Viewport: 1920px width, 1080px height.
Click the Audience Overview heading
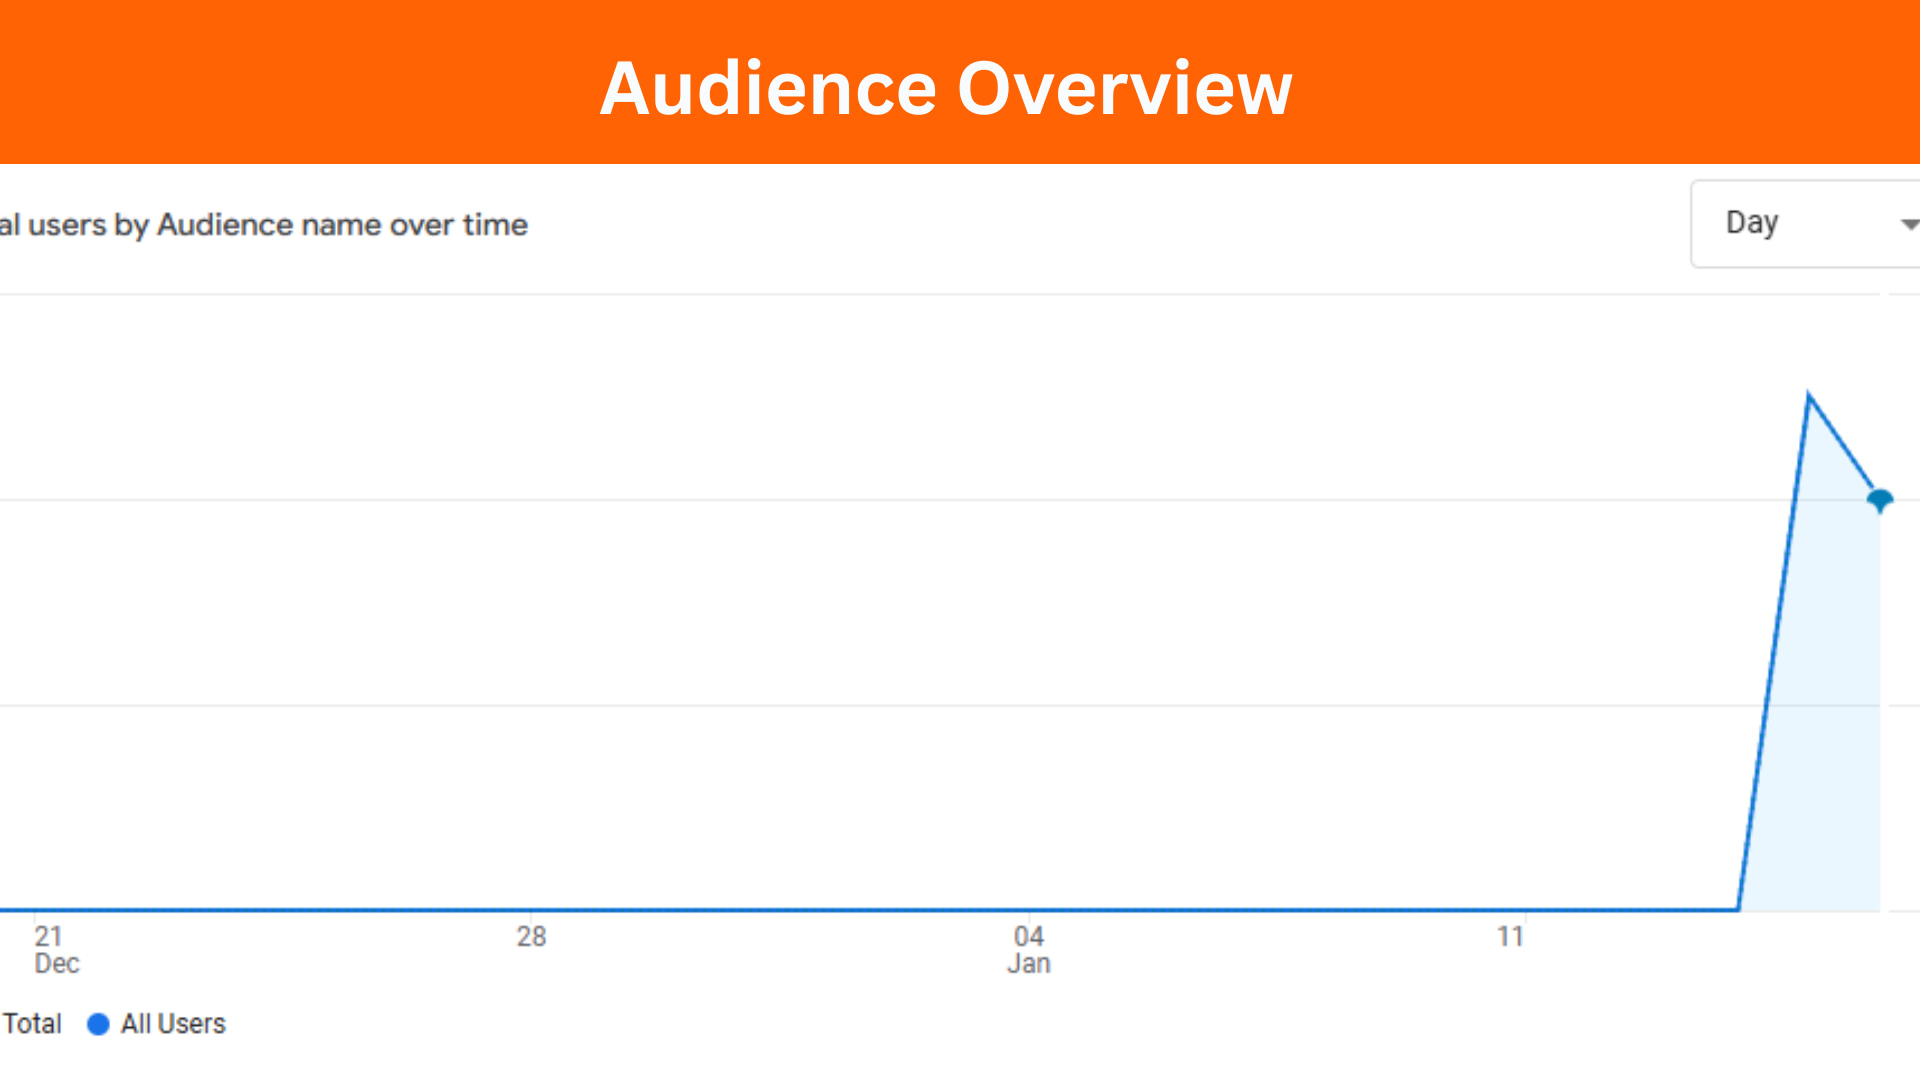946,88
